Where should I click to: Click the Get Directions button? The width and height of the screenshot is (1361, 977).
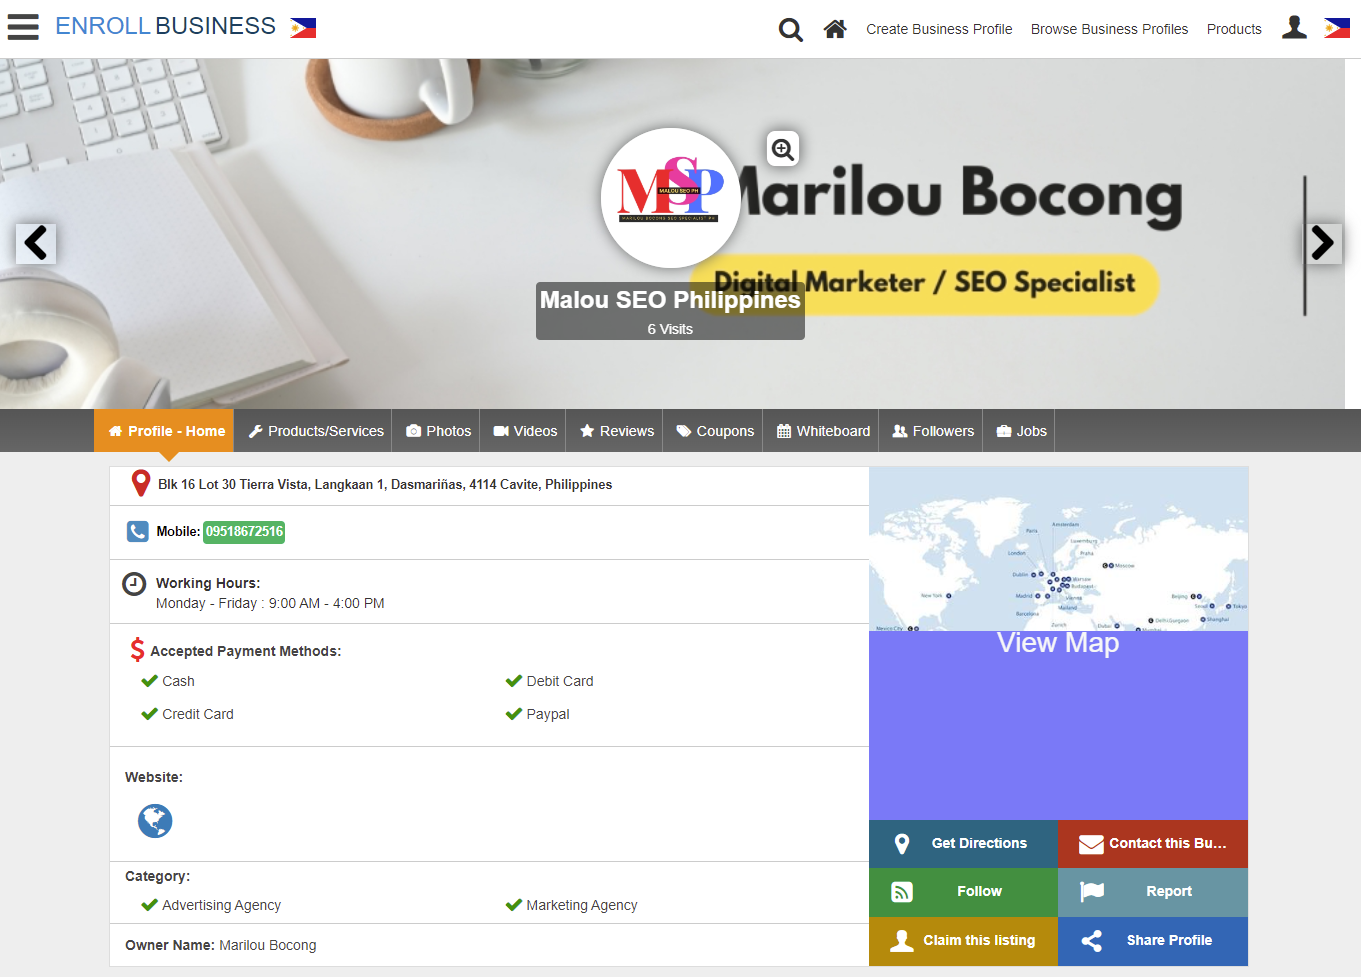[x=963, y=844]
